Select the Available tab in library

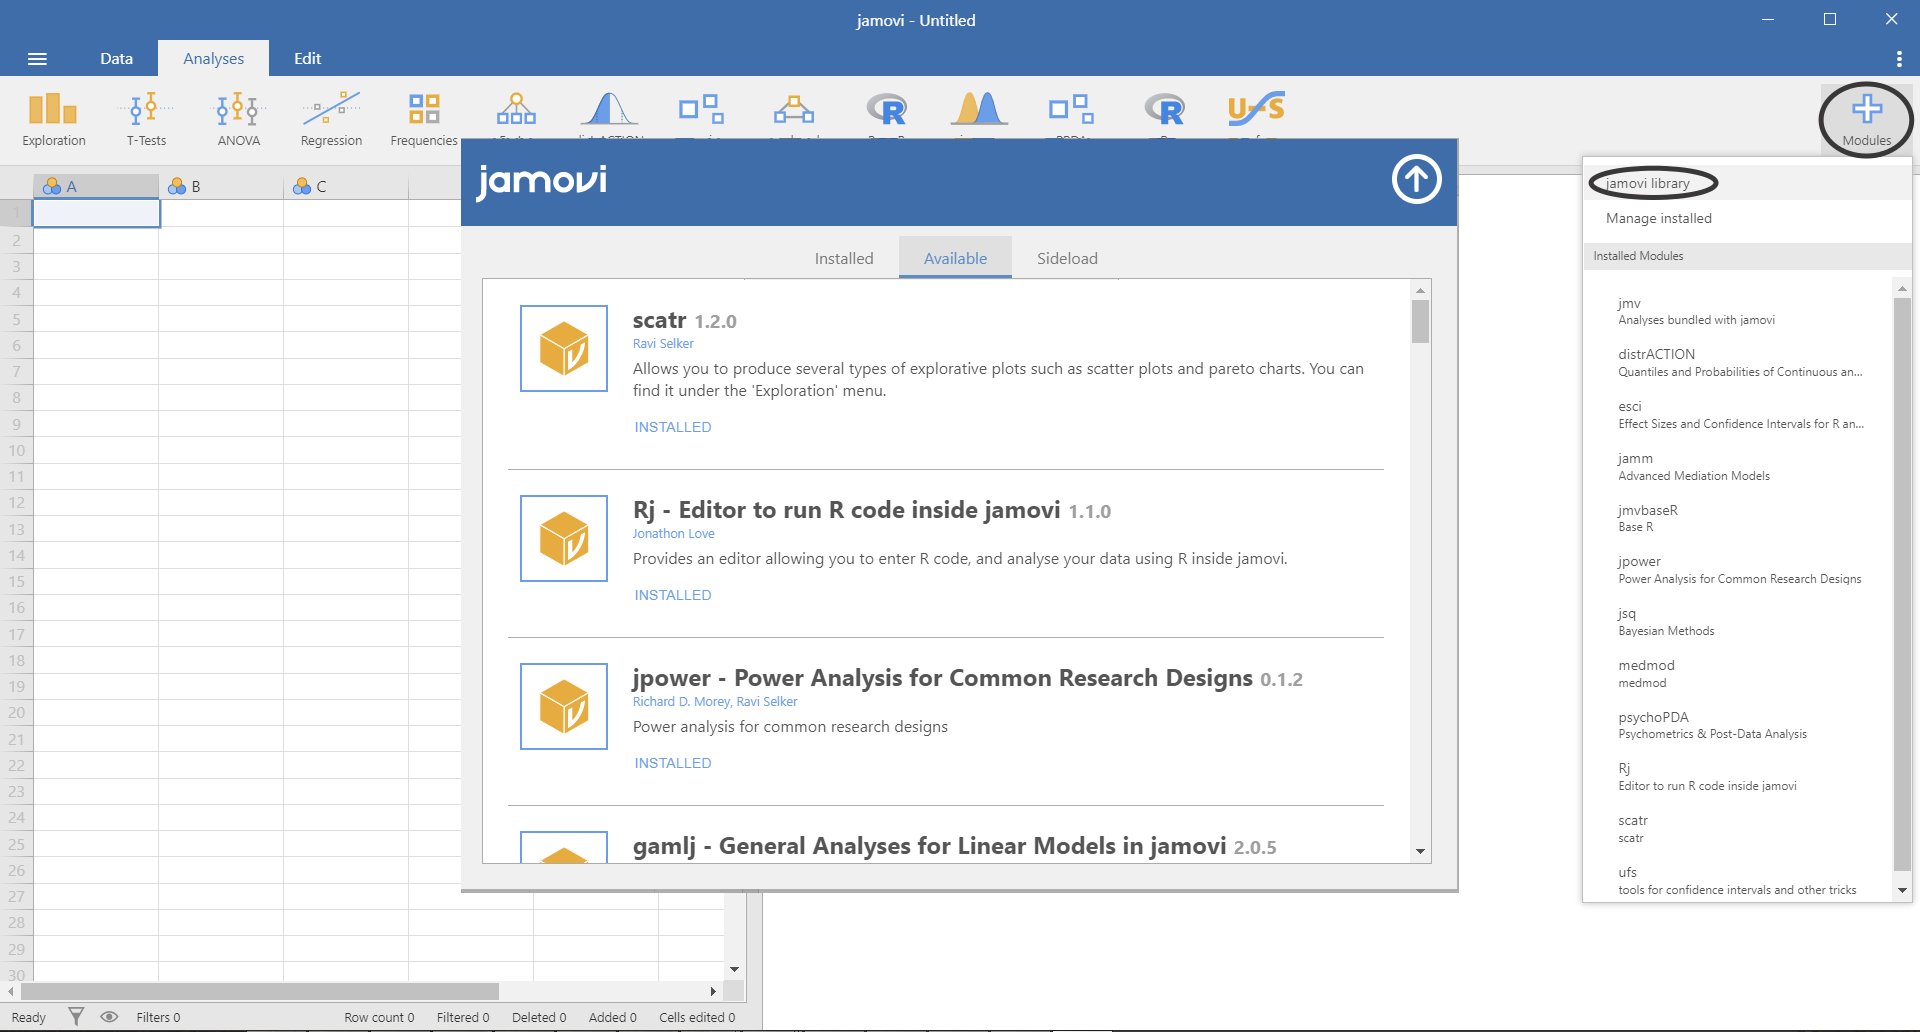coord(955,258)
